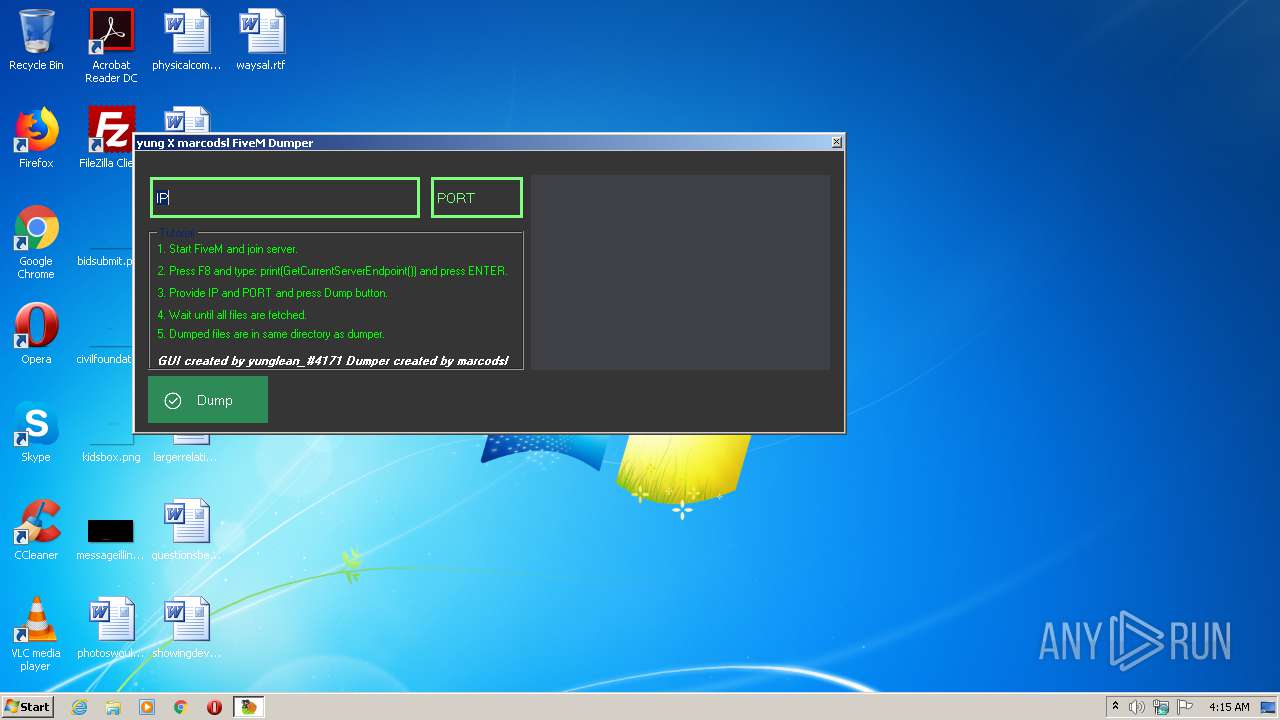Click the volume speaker tray icon
The width and height of the screenshot is (1280, 720).
(1137, 707)
